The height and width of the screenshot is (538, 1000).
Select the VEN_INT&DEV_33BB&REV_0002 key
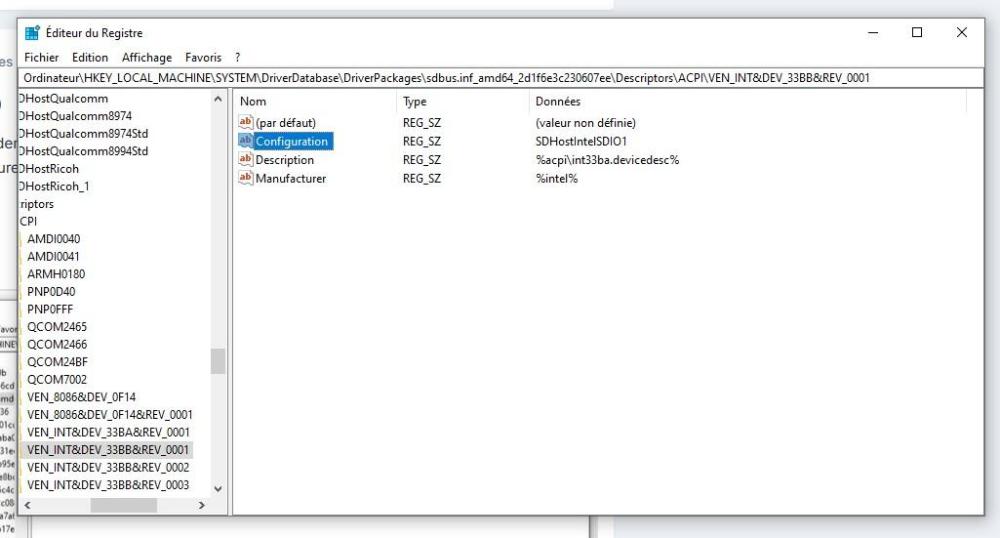coord(108,467)
